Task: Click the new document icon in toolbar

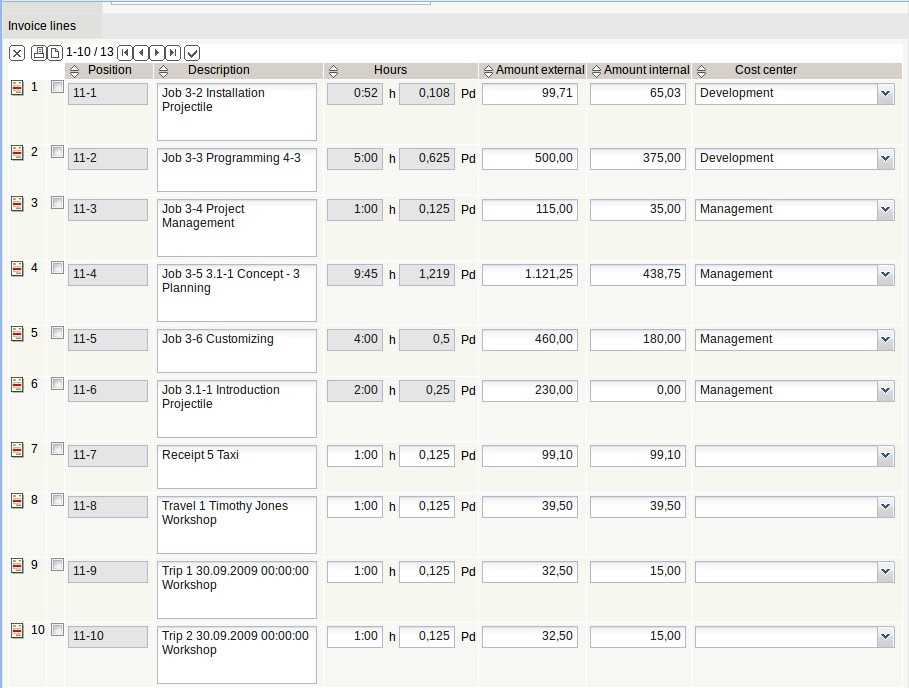Action: coord(56,53)
